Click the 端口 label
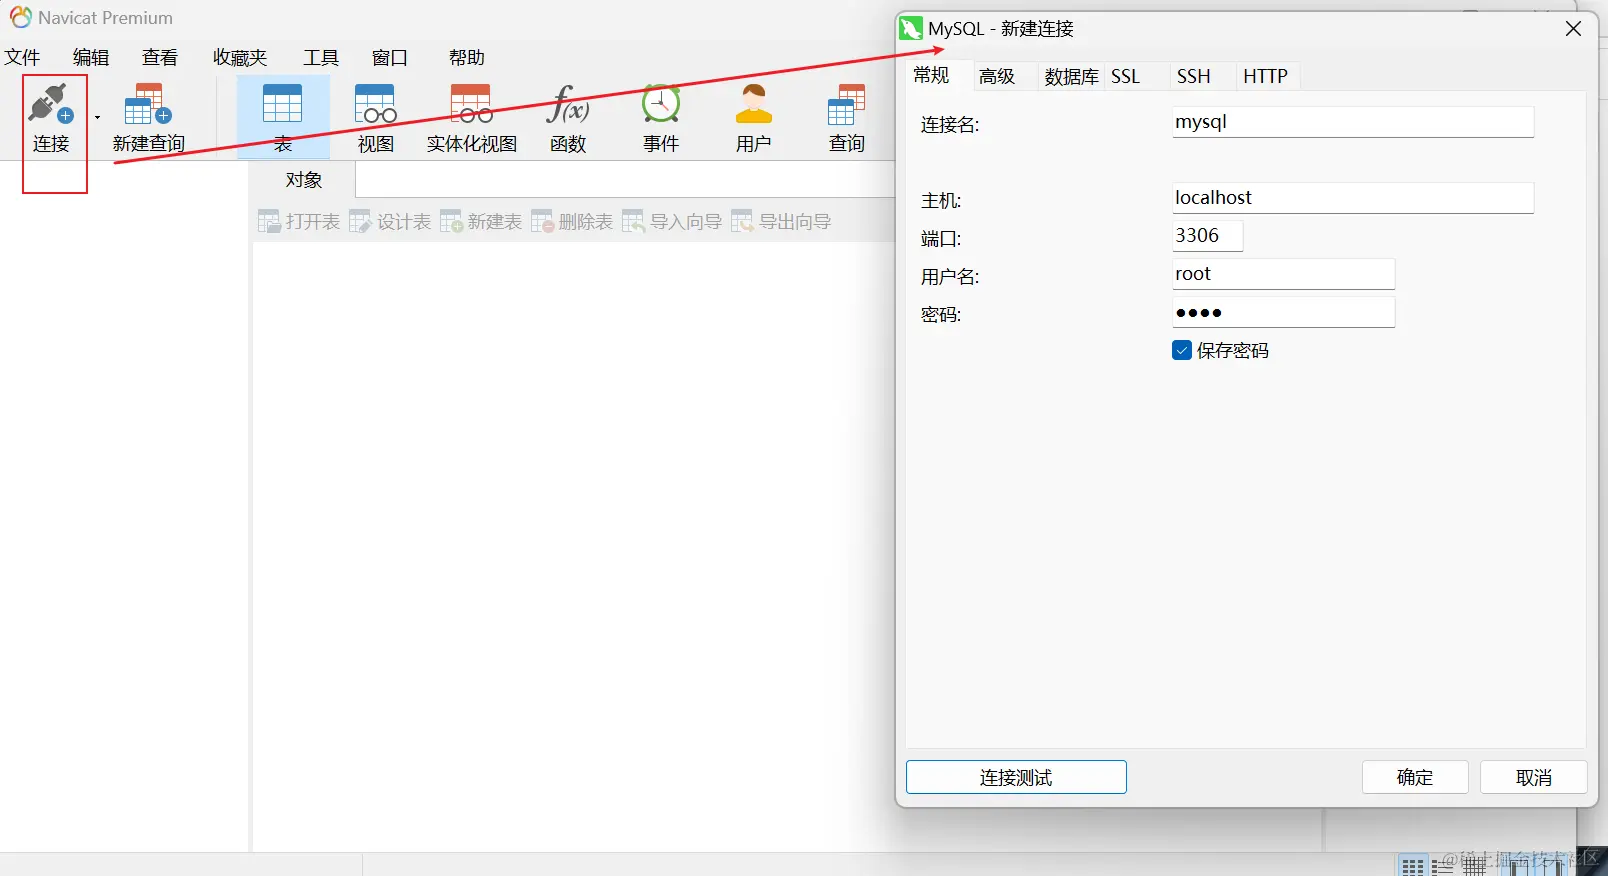Screen dimensions: 1608x876 [x=941, y=239]
